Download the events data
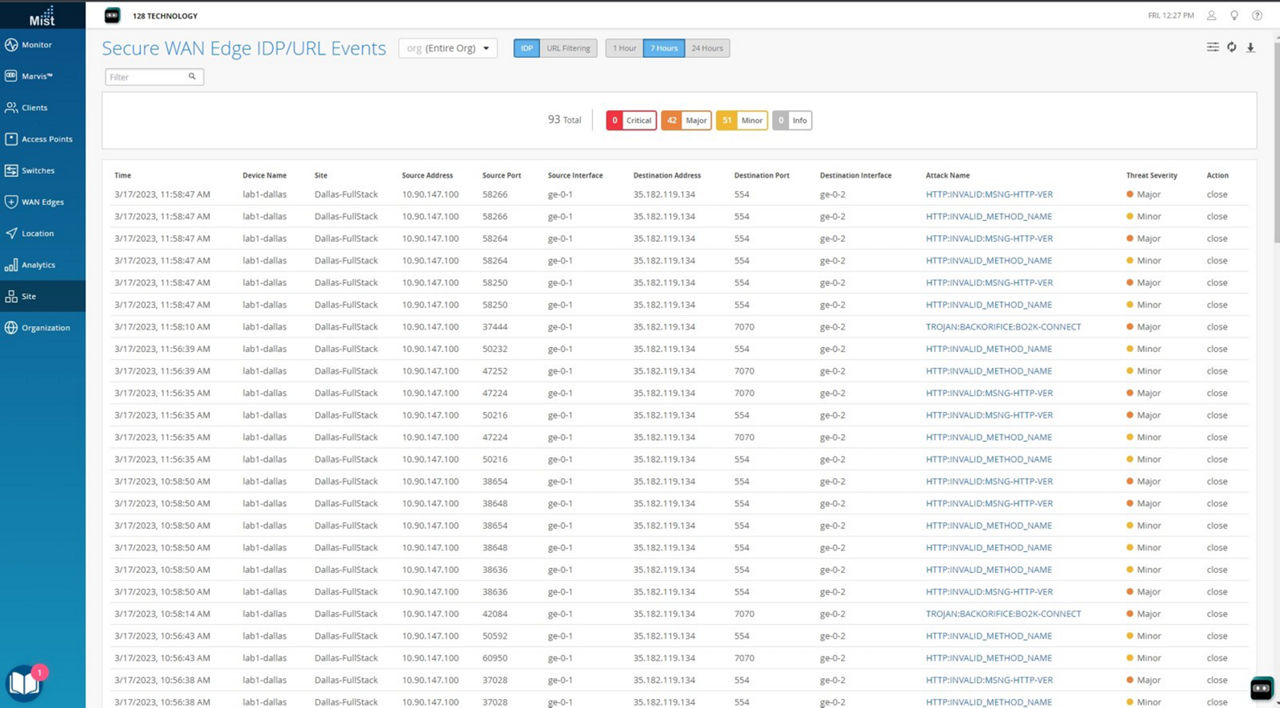This screenshot has height=708, width=1280. coord(1250,47)
